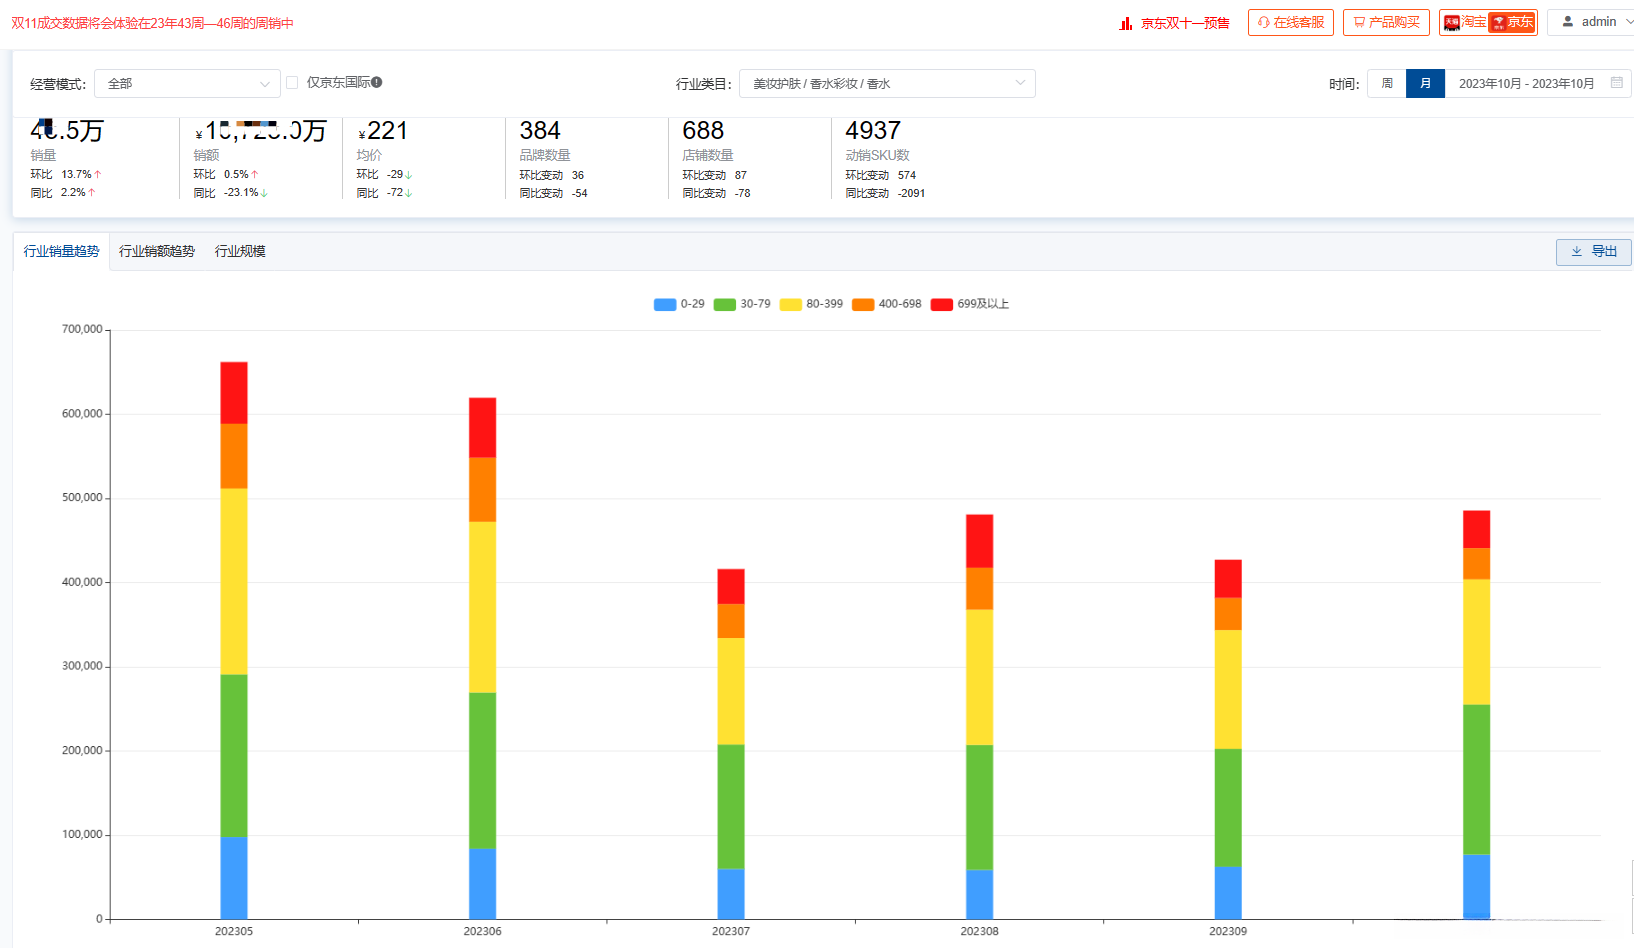Image resolution: width=1634 pixels, height=948 pixels.
Task: Toggle the 699及以上 red legend swatch
Action: (942, 305)
